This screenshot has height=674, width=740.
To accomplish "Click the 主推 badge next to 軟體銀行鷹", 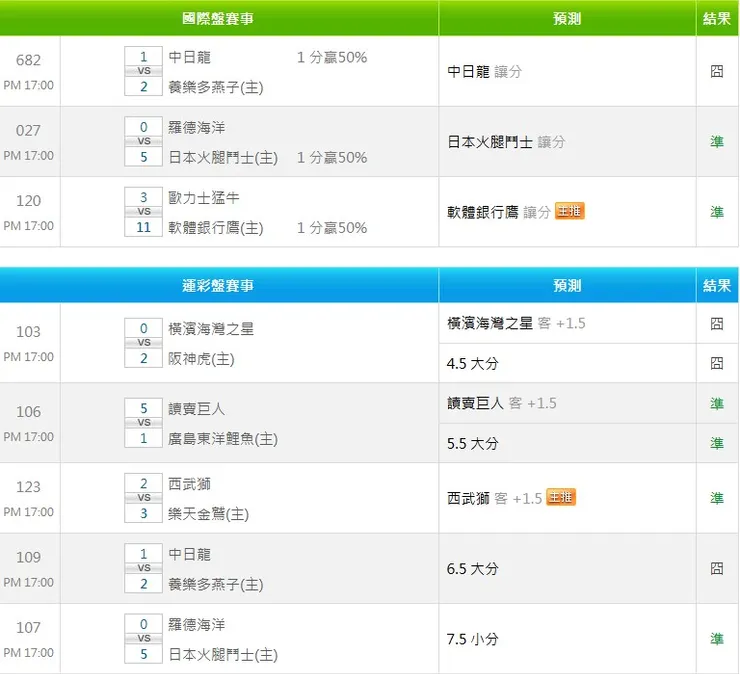I will point(570,211).
